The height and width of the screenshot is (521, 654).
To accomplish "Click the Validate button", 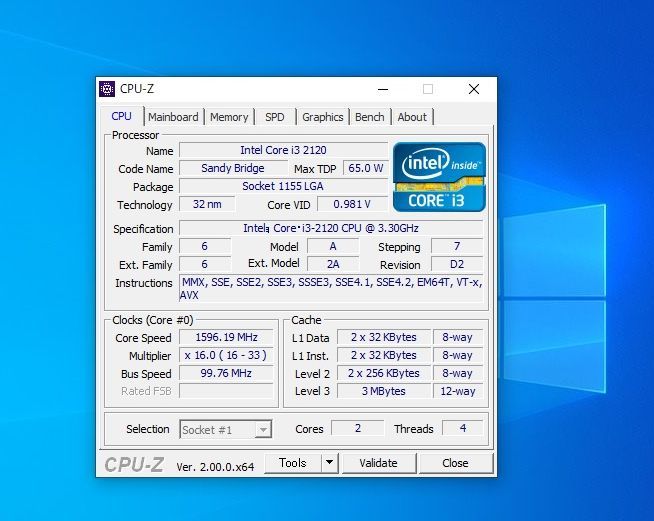I will [x=378, y=463].
